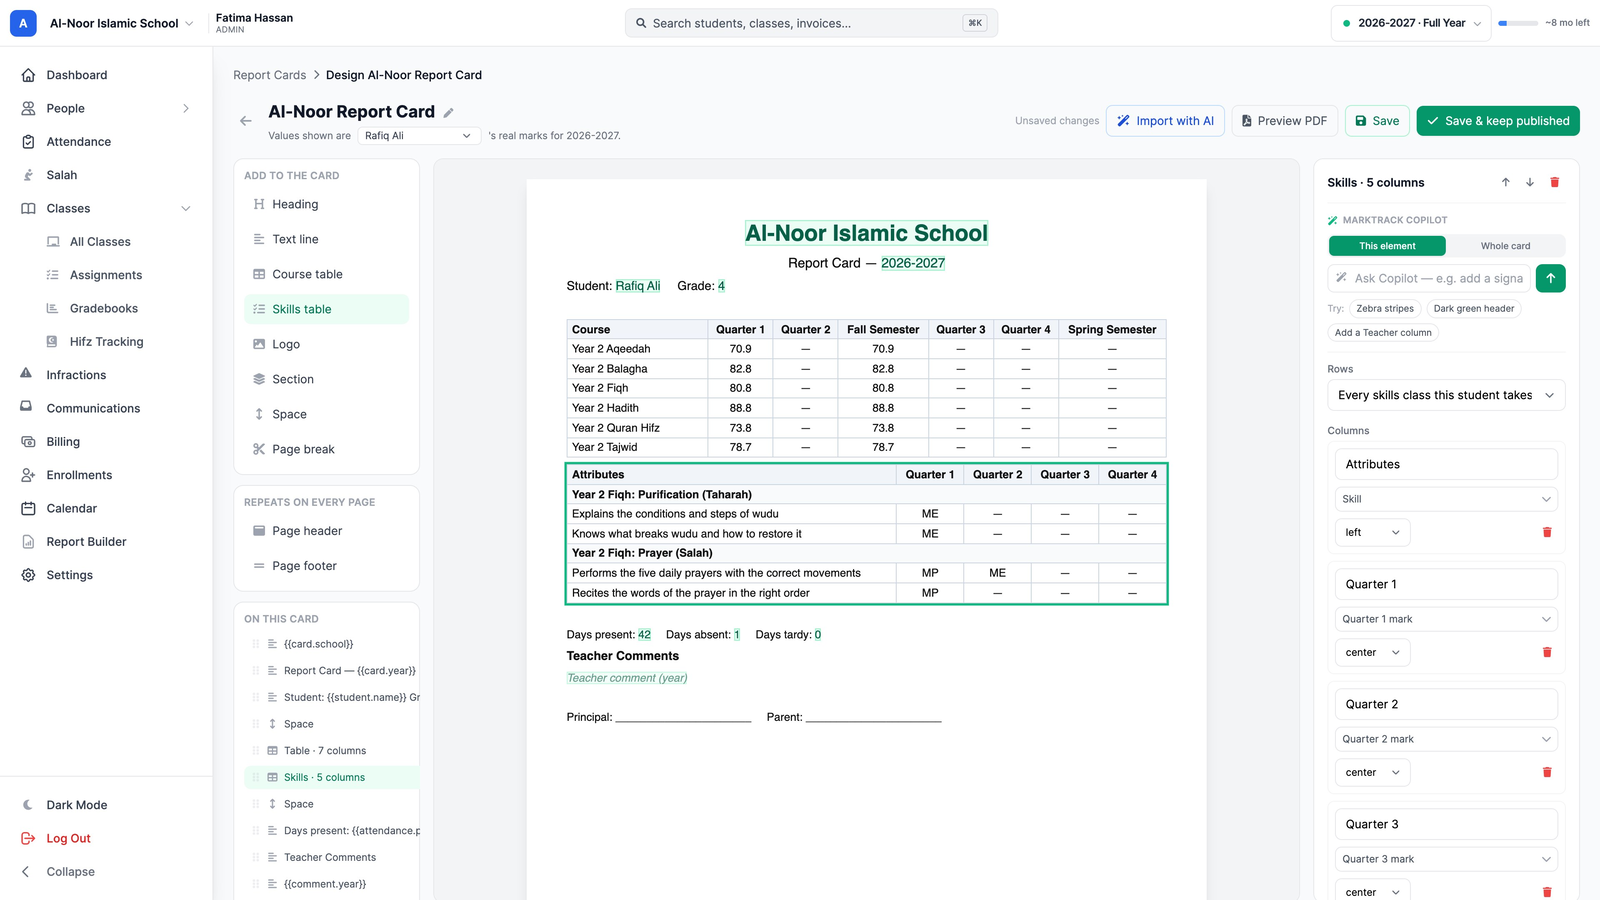Select This element Copilot scope
Viewport: 1600px width, 900px height.
pyautogui.click(x=1387, y=246)
